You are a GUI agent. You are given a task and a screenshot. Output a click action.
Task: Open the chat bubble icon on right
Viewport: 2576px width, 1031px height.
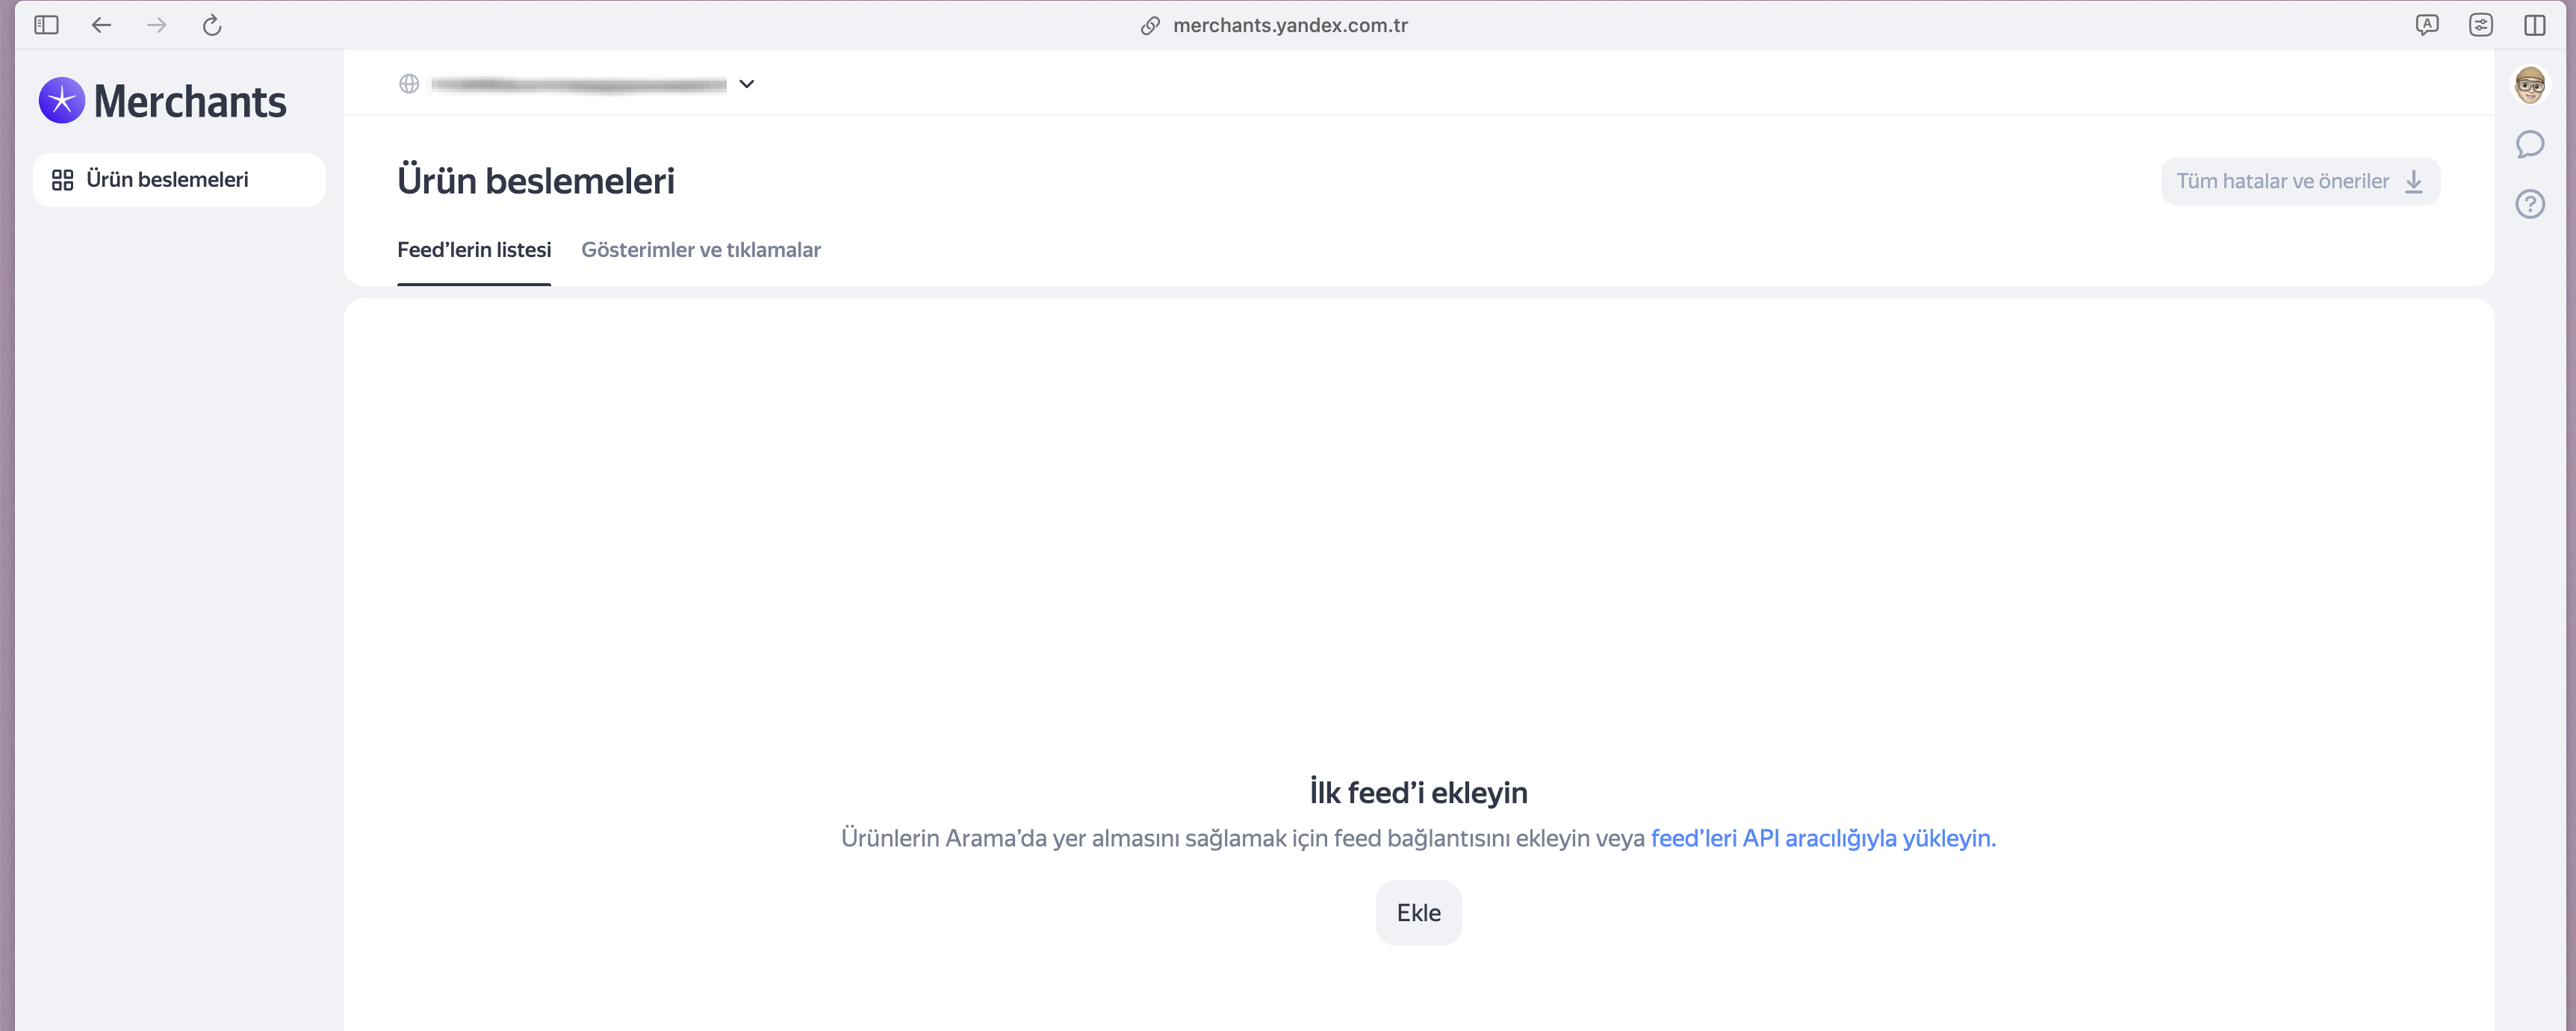[2529, 145]
